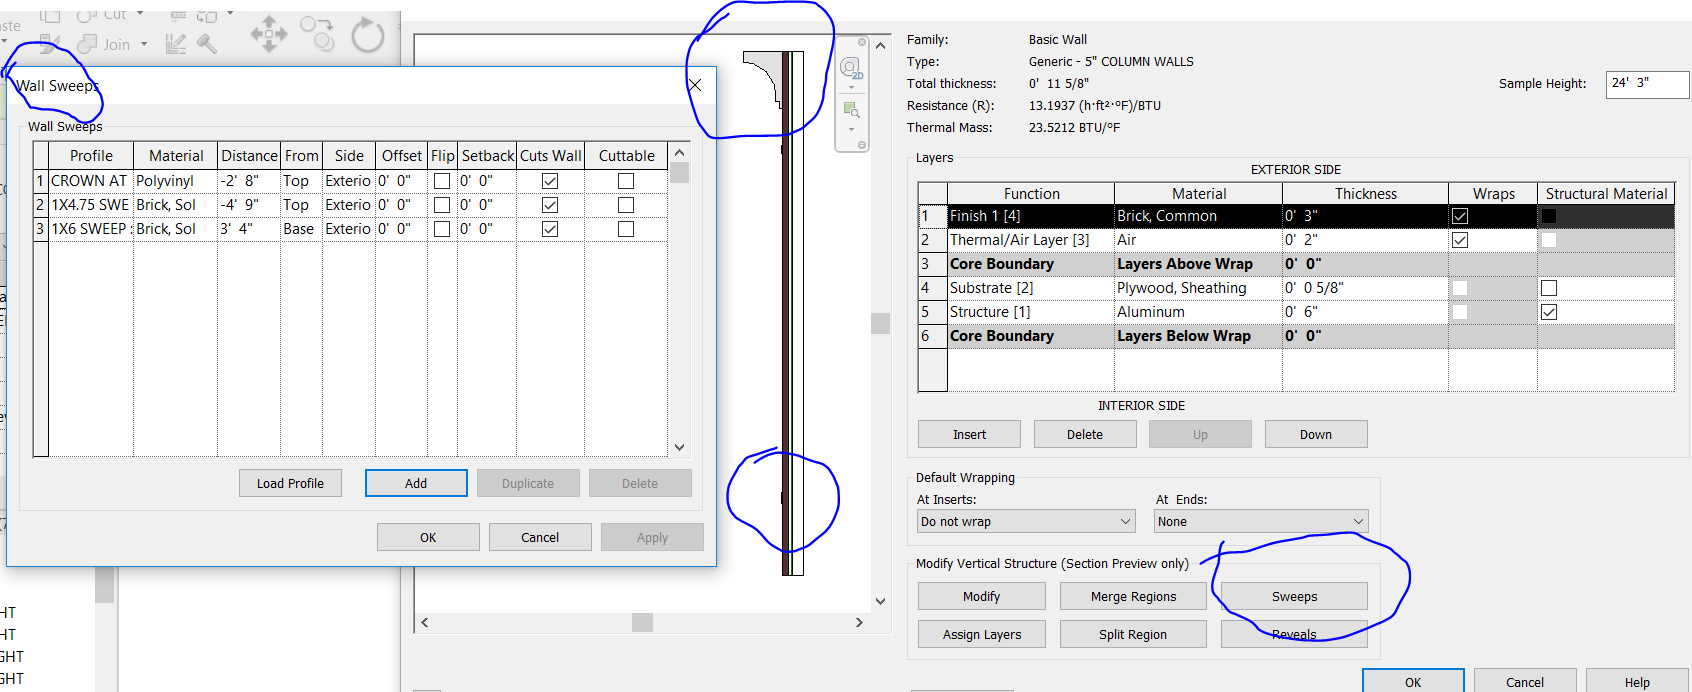The width and height of the screenshot is (1692, 692).
Task: Edit the Sample Height input field
Action: click(1647, 84)
